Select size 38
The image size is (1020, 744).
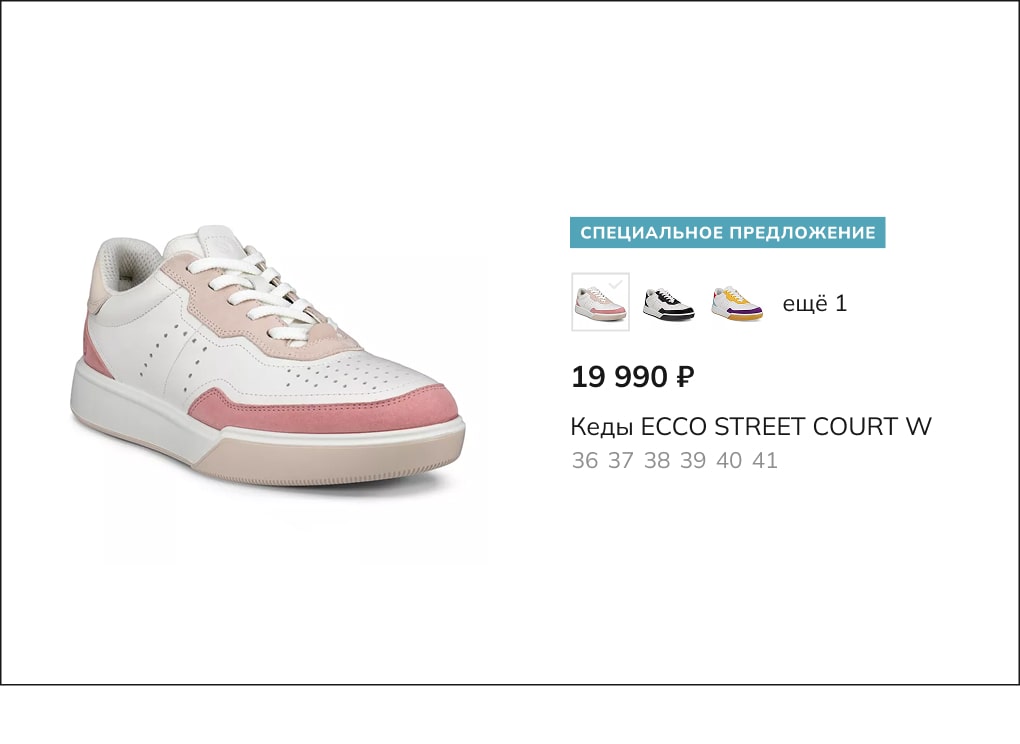click(x=656, y=460)
